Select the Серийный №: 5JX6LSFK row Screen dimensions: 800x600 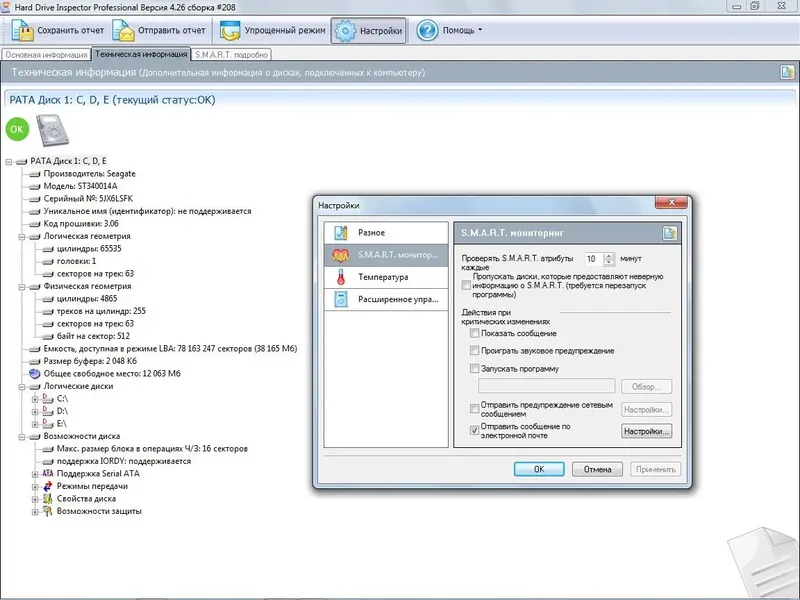coord(88,198)
